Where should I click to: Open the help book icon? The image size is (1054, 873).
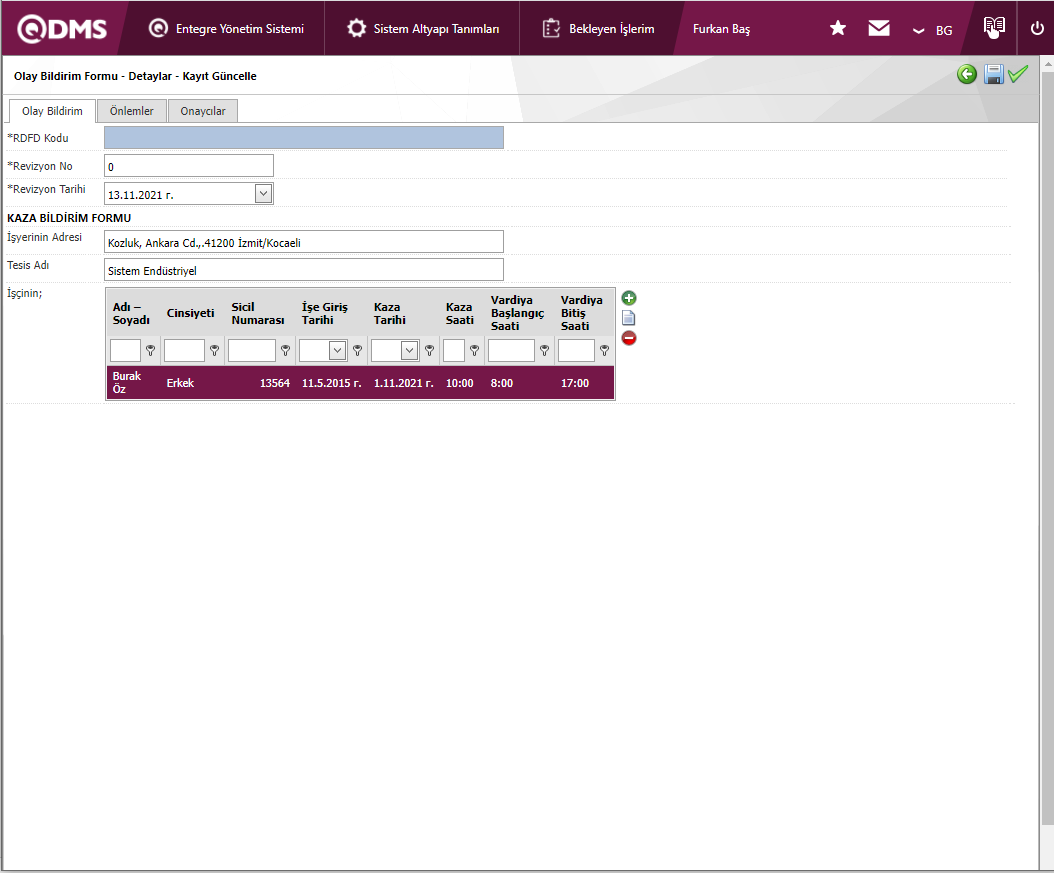[994, 28]
